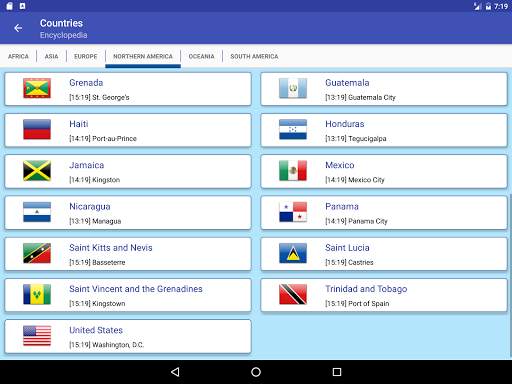The height and width of the screenshot is (384, 512).
Task: Tap the Nicaragua flag icon
Action: click(x=37, y=212)
